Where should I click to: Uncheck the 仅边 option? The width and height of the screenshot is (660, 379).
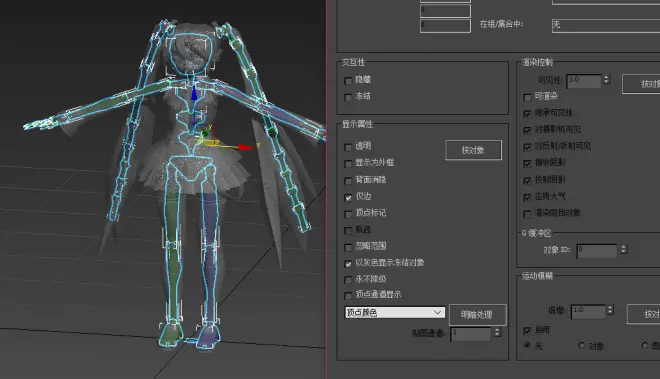(x=348, y=197)
